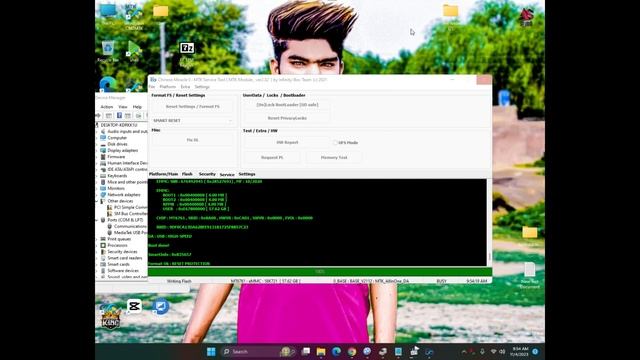The height and width of the screenshot is (360, 640).
Task: Open Platform menu in Chinese Miracle tool
Action: click(167, 87)
